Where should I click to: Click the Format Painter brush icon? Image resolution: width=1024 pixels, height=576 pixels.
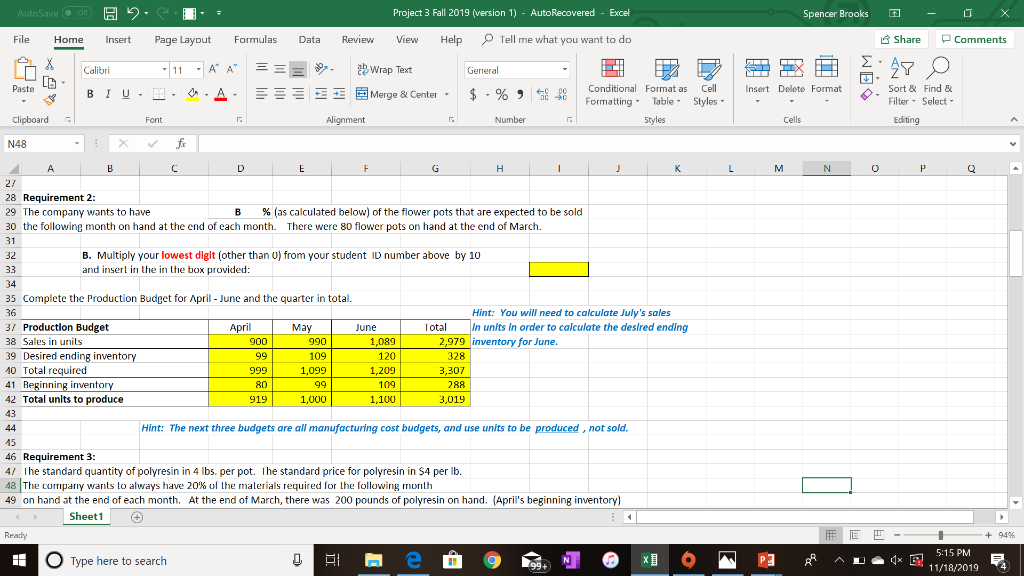tap(49, 100)
